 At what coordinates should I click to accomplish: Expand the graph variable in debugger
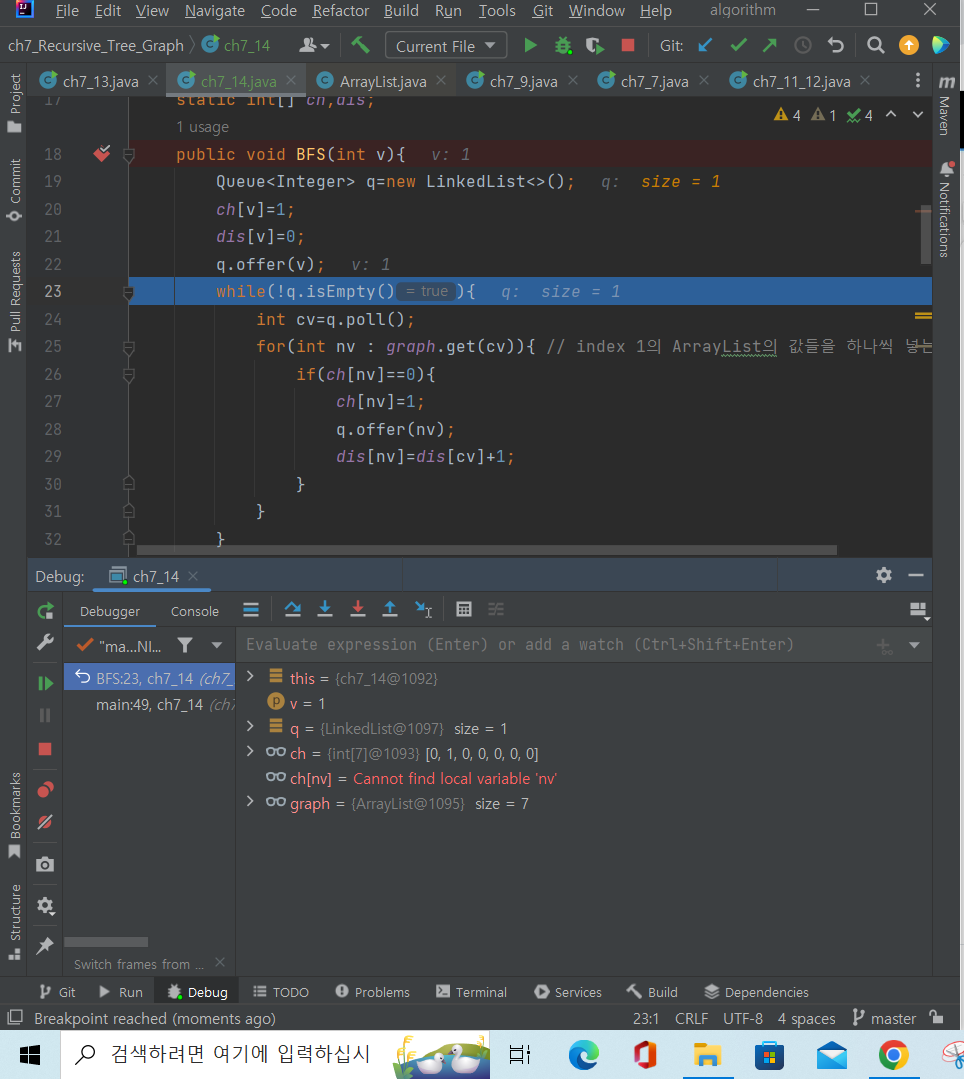(250, 803)
